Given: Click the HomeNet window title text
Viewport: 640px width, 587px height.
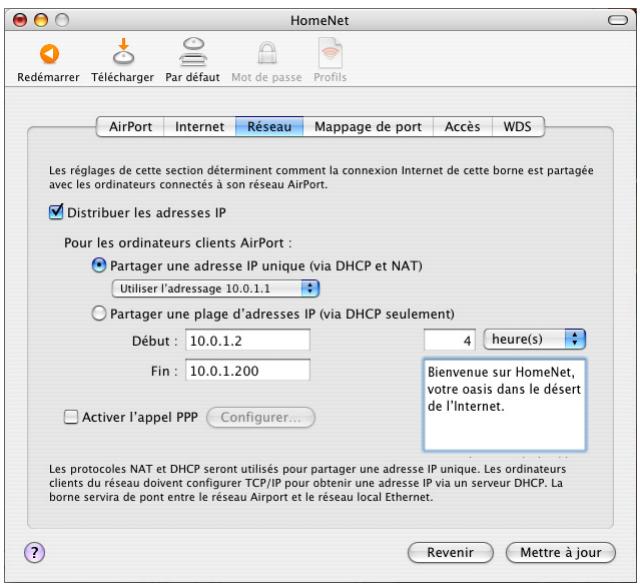Looking at the screenshot, I should (x=320, y=20).
